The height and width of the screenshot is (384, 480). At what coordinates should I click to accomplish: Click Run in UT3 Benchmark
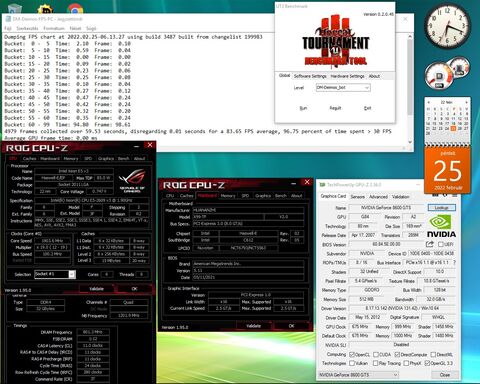coord(303,108)
